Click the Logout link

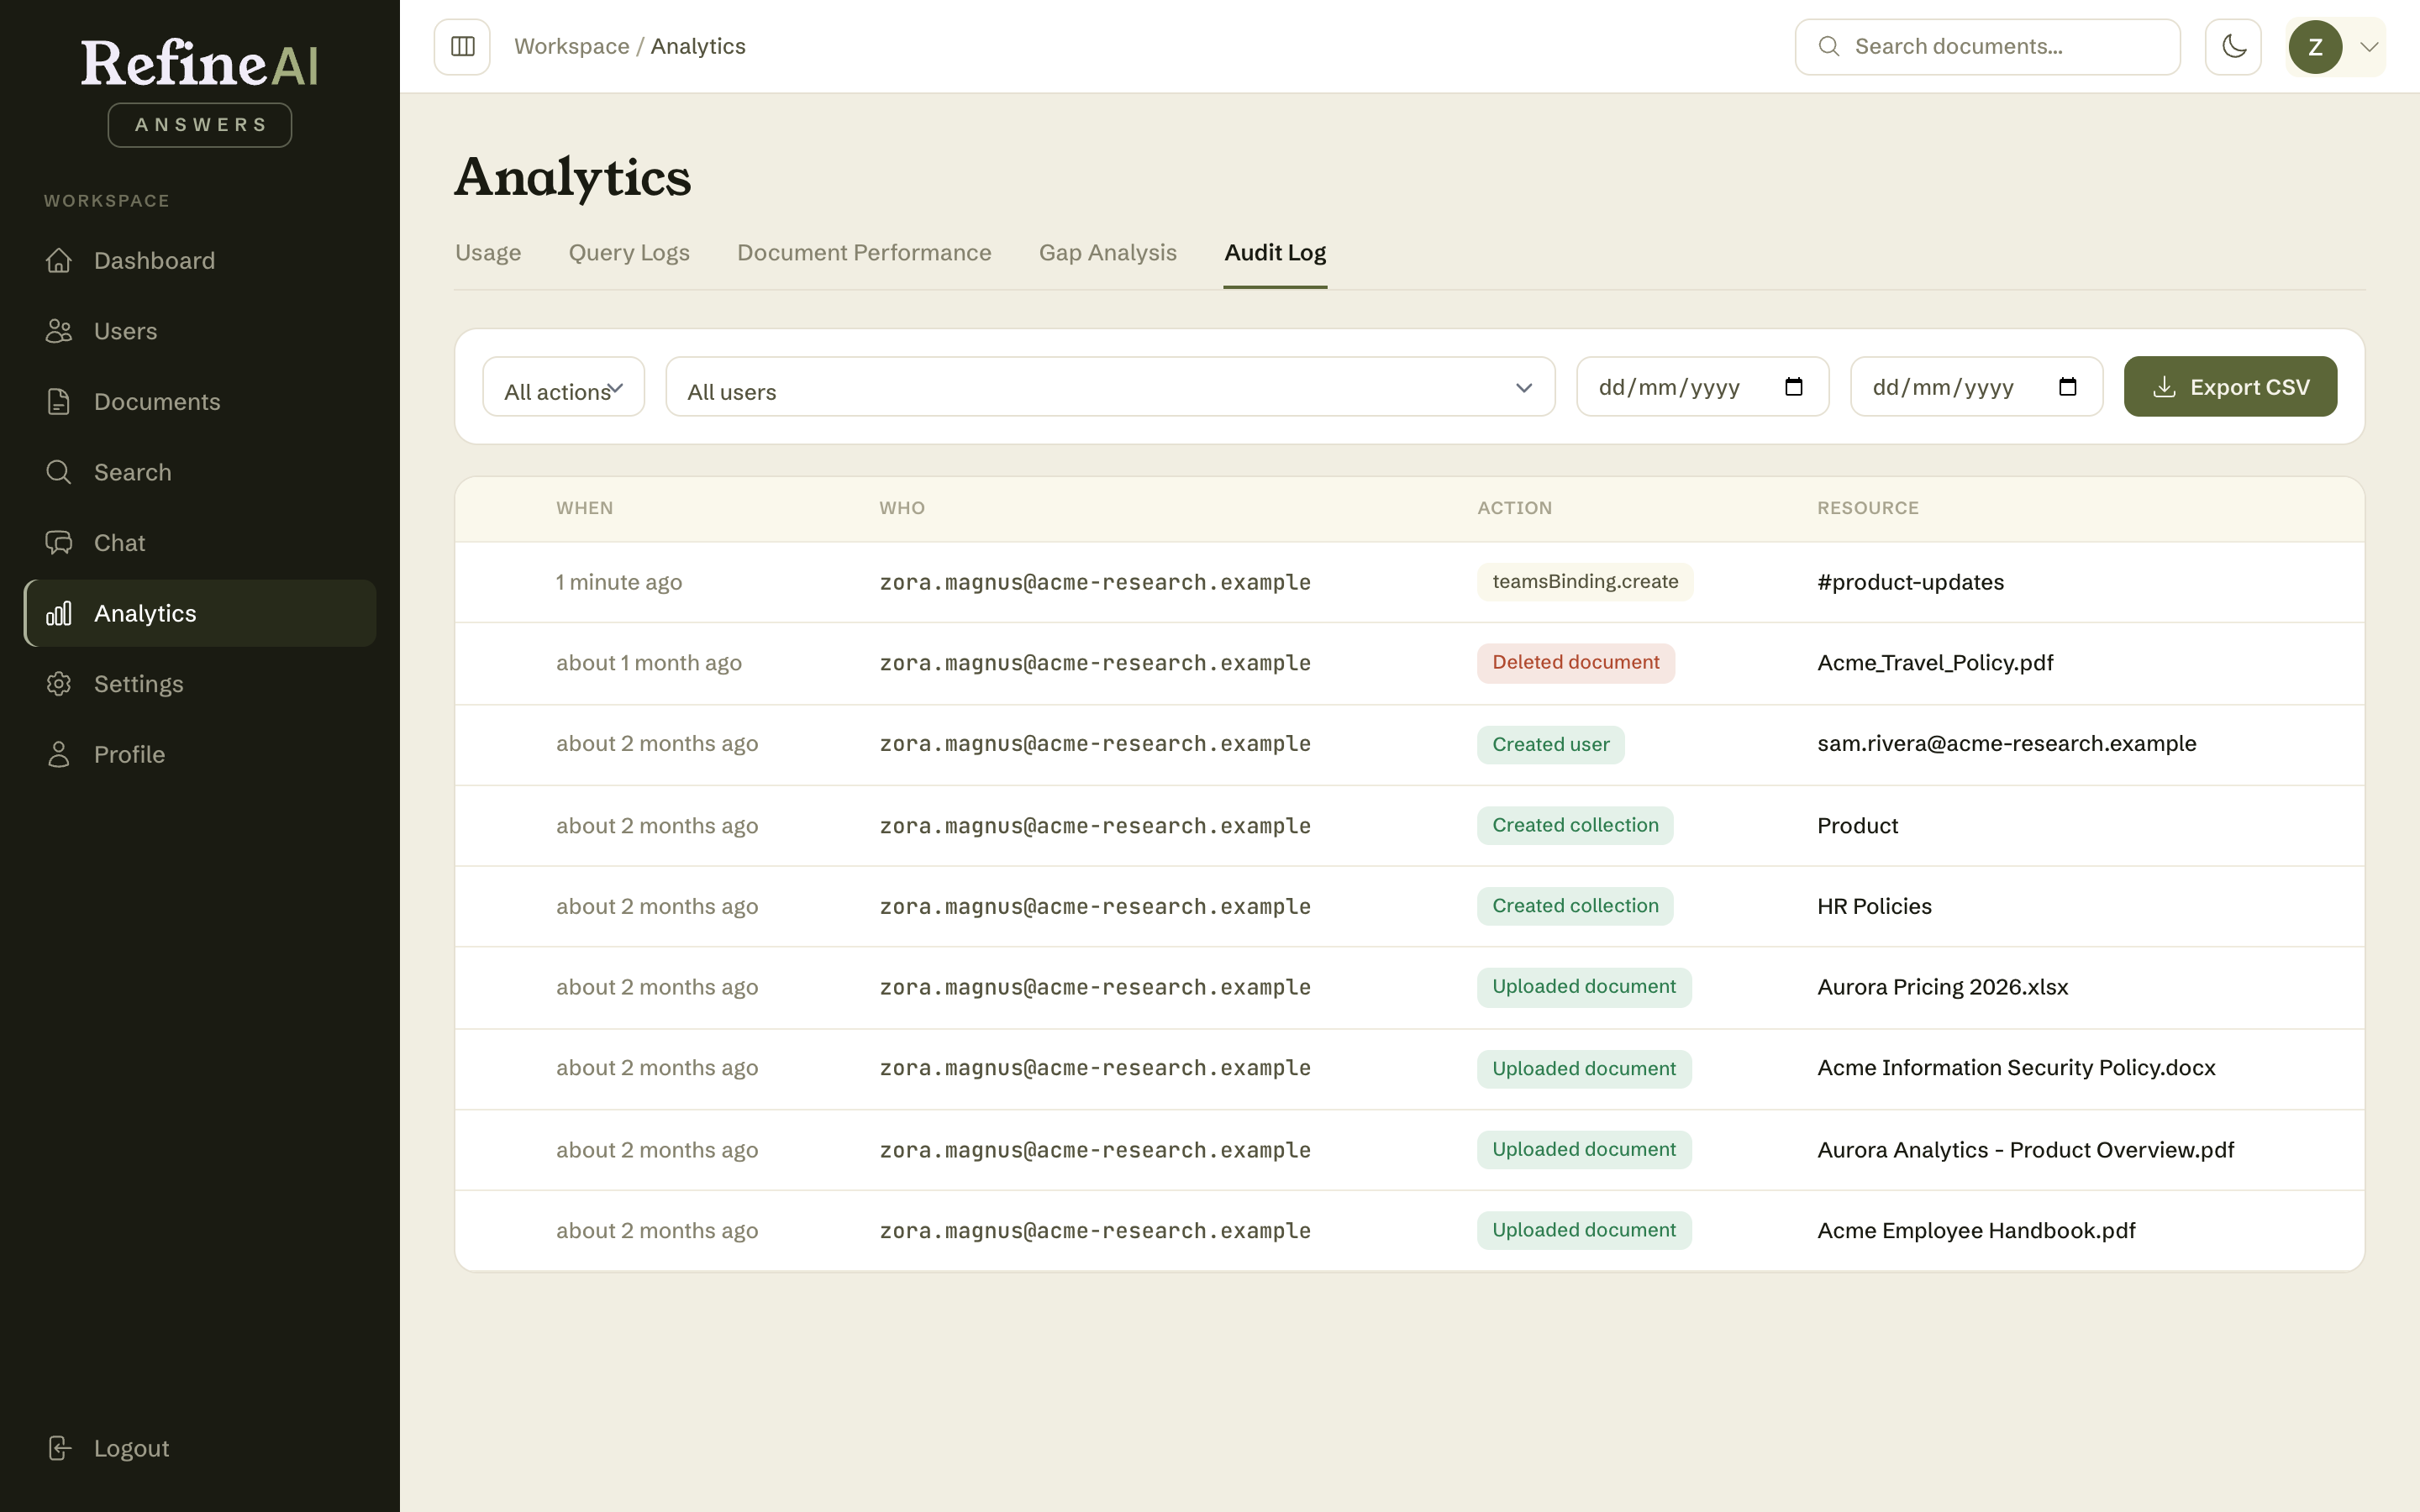tap(200, 1448)
